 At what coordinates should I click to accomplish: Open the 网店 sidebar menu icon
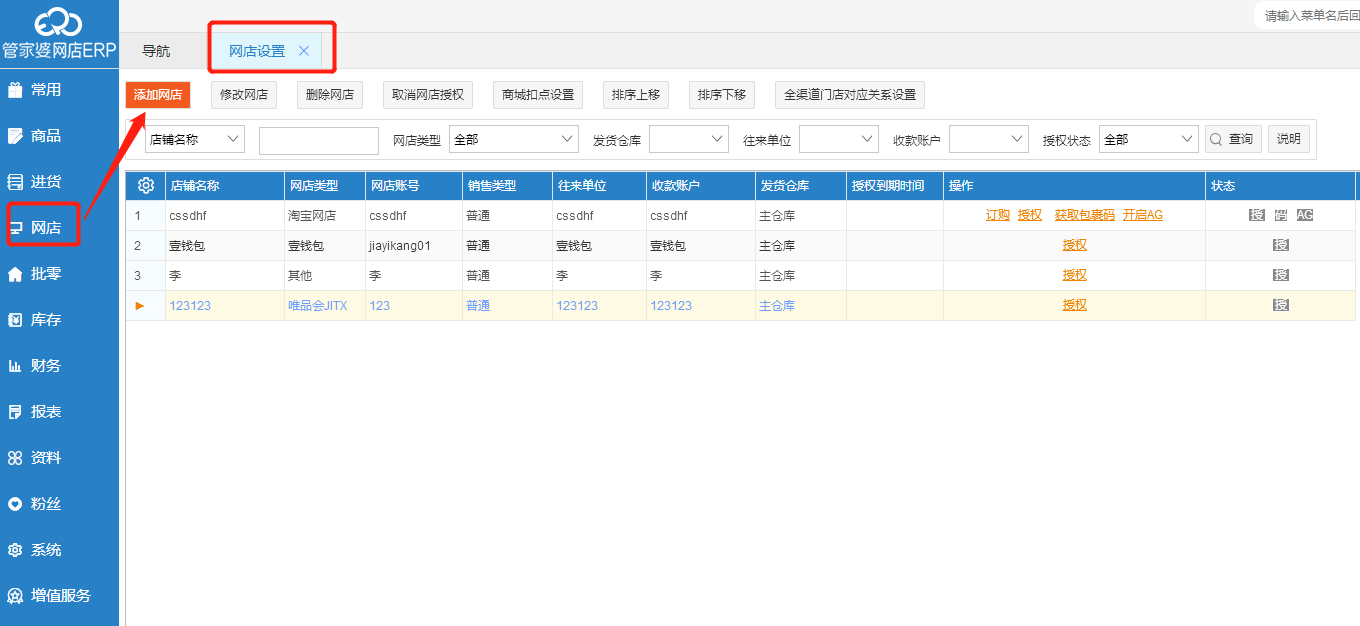(x=15, y=228)
